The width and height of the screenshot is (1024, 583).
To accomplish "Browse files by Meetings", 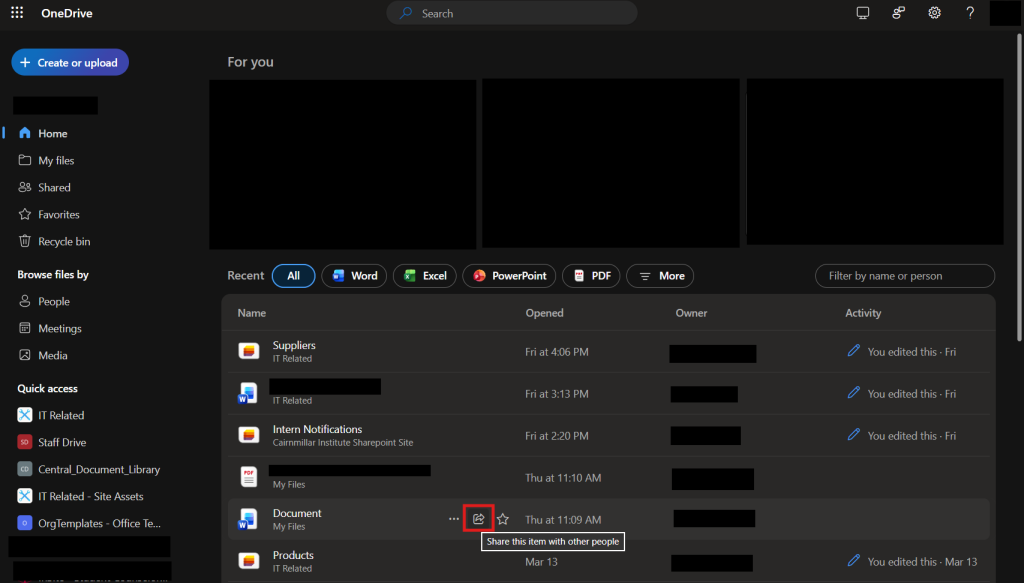I will coord(59,328).
